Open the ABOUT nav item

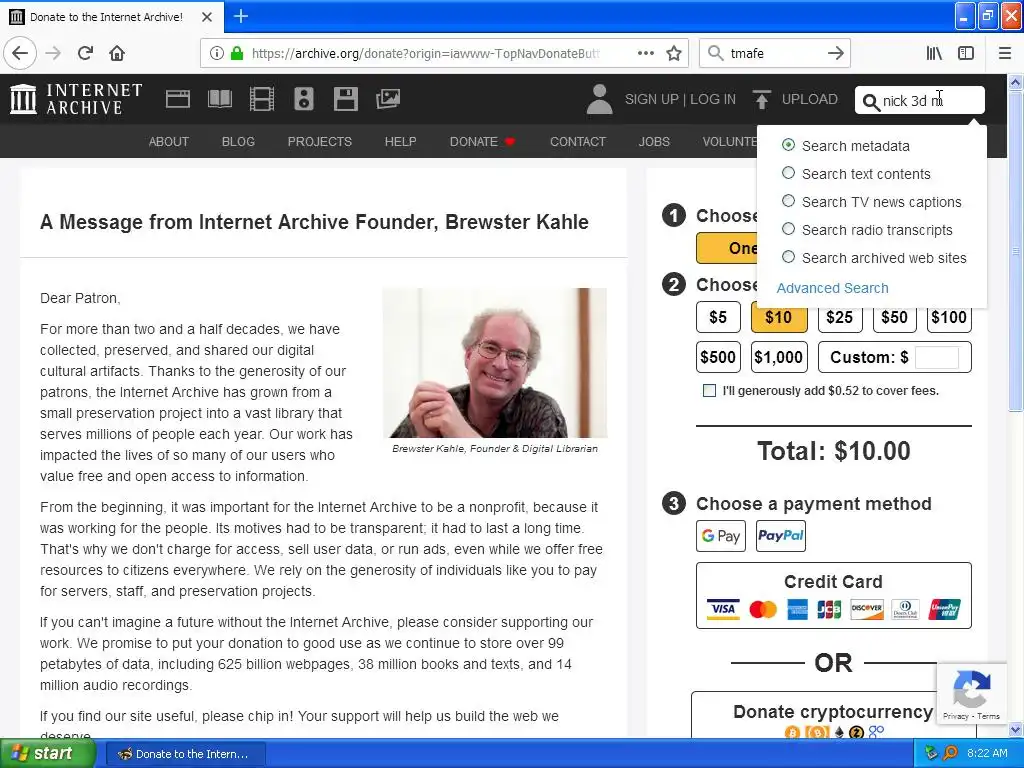(x=168, y=142)
